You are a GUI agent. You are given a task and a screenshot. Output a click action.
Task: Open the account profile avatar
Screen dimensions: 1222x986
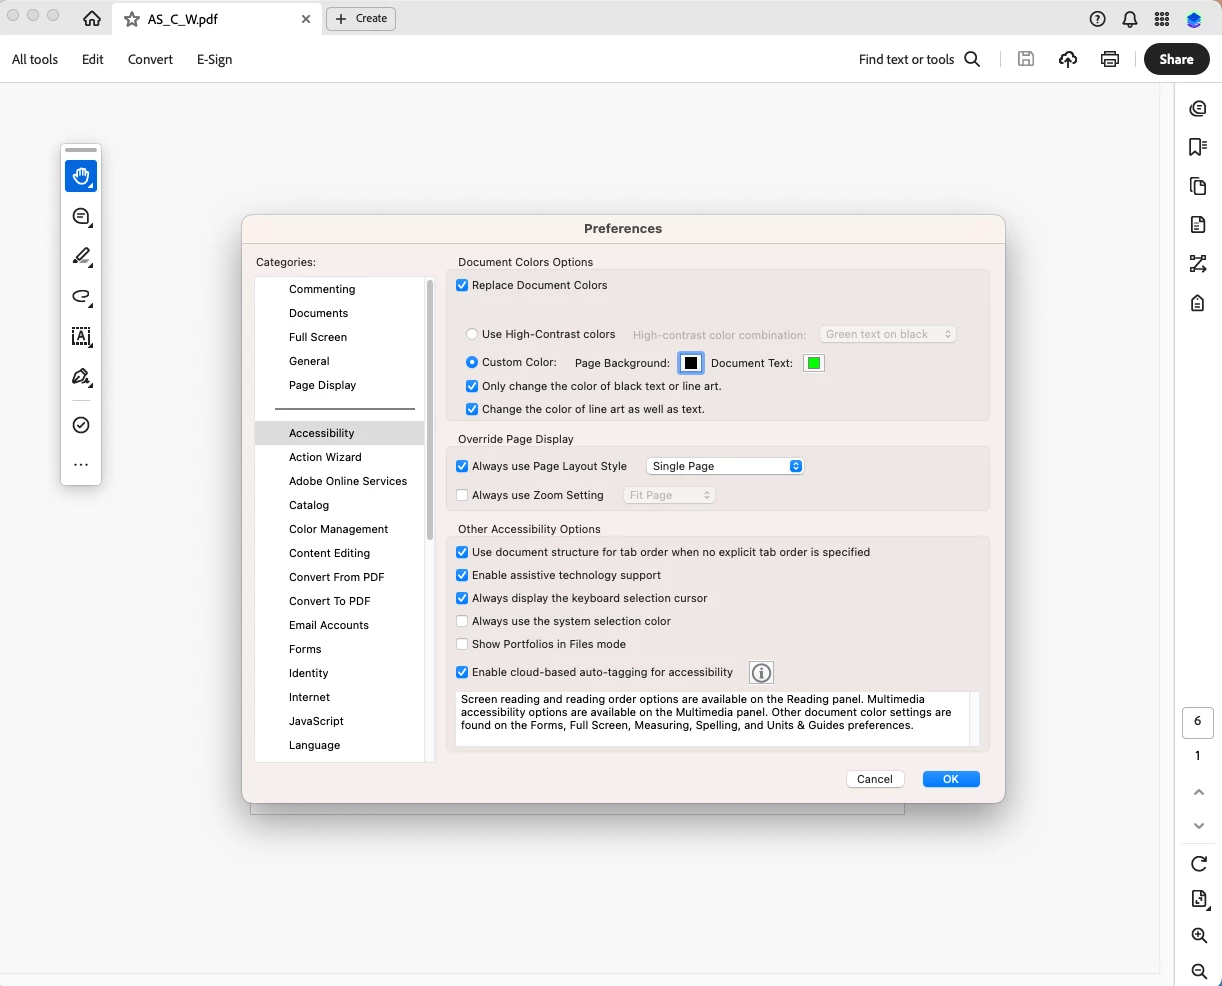point(1193,19)
